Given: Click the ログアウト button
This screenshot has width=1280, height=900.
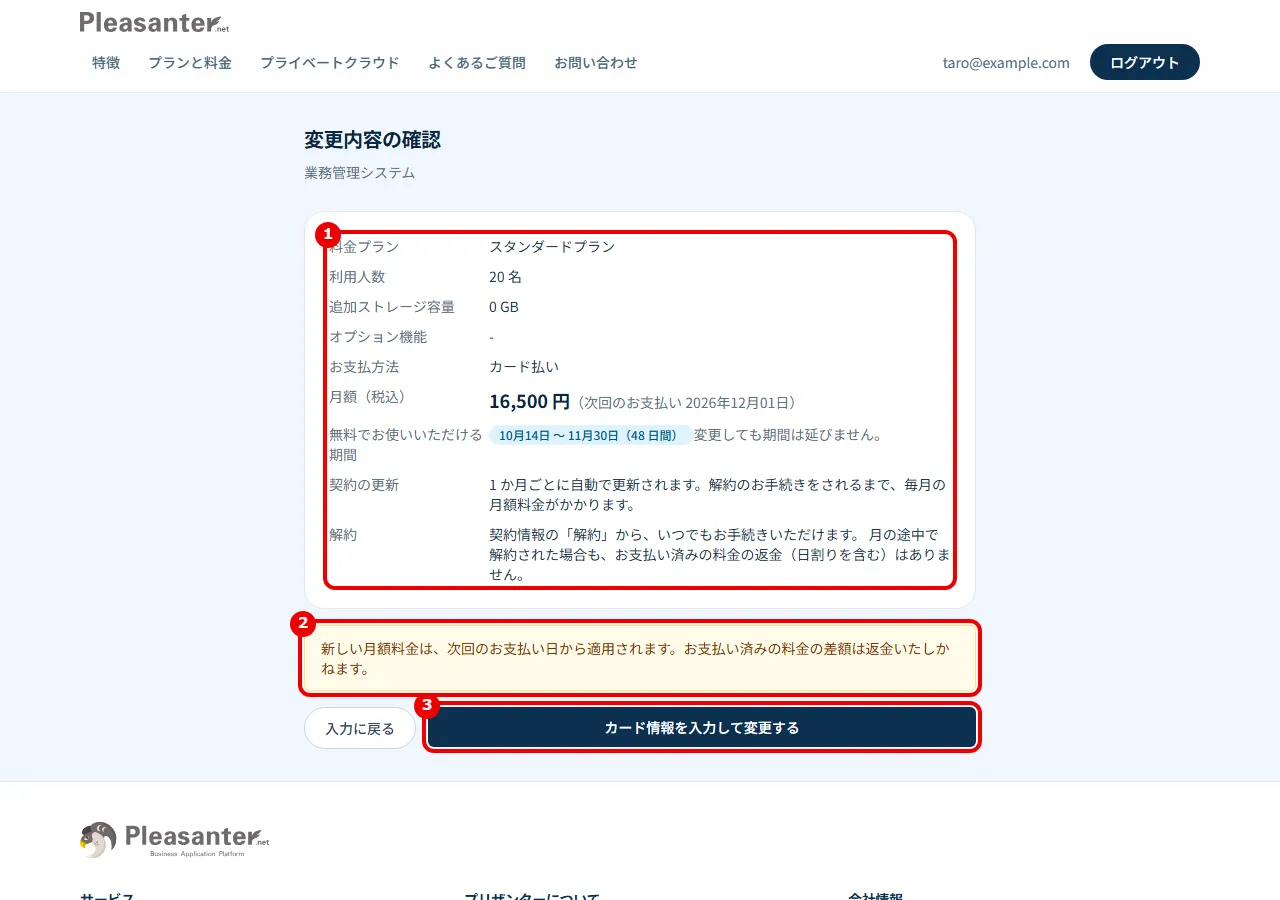Looking at the screenshot, I should [x=1145, y=62].
